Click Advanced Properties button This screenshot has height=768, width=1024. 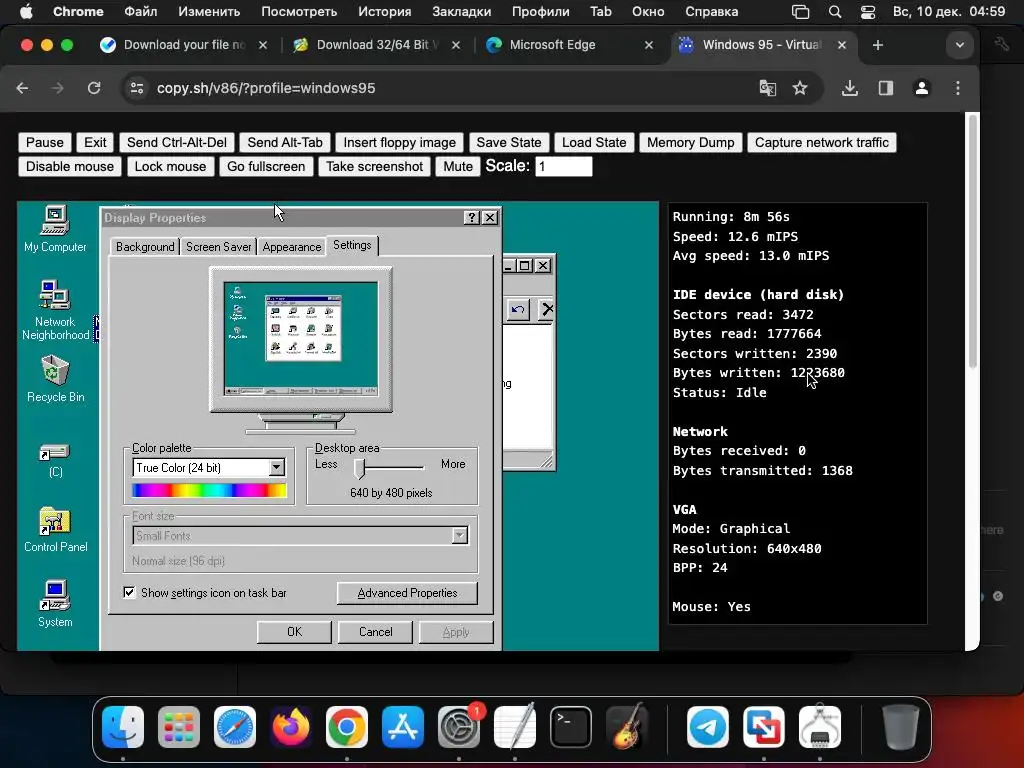[407, 593]
